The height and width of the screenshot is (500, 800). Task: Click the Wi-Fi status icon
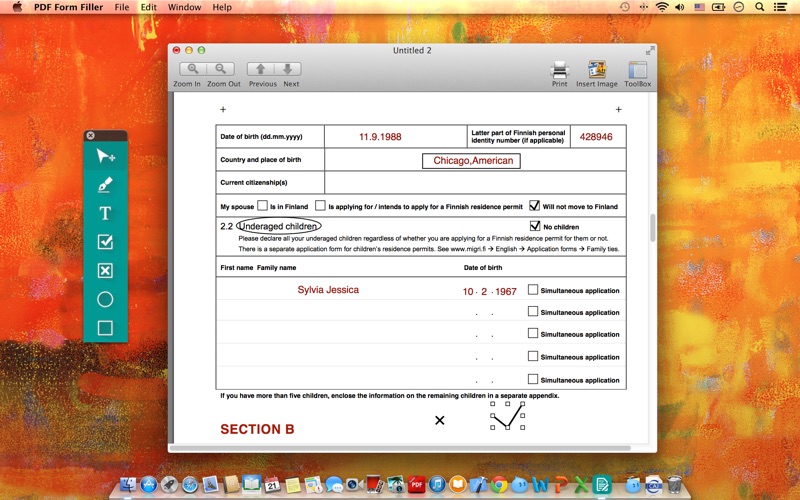(x=662, y=7)
